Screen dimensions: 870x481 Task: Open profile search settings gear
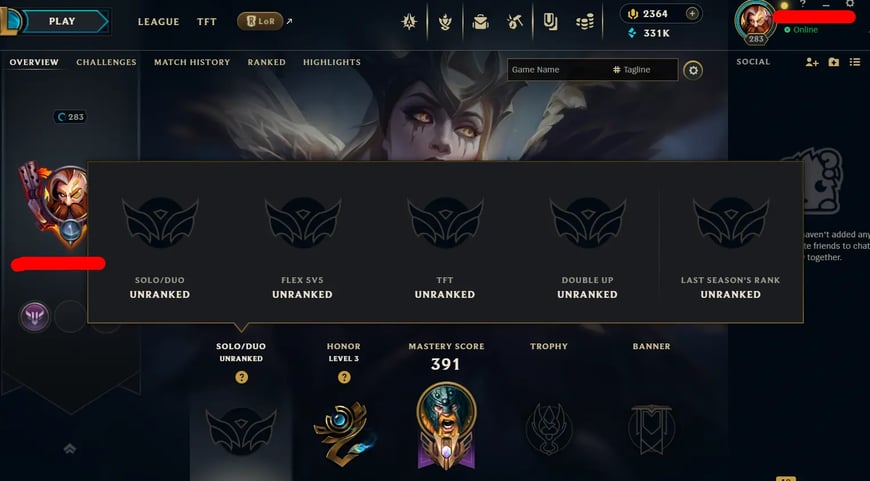[x=692, y=70]
